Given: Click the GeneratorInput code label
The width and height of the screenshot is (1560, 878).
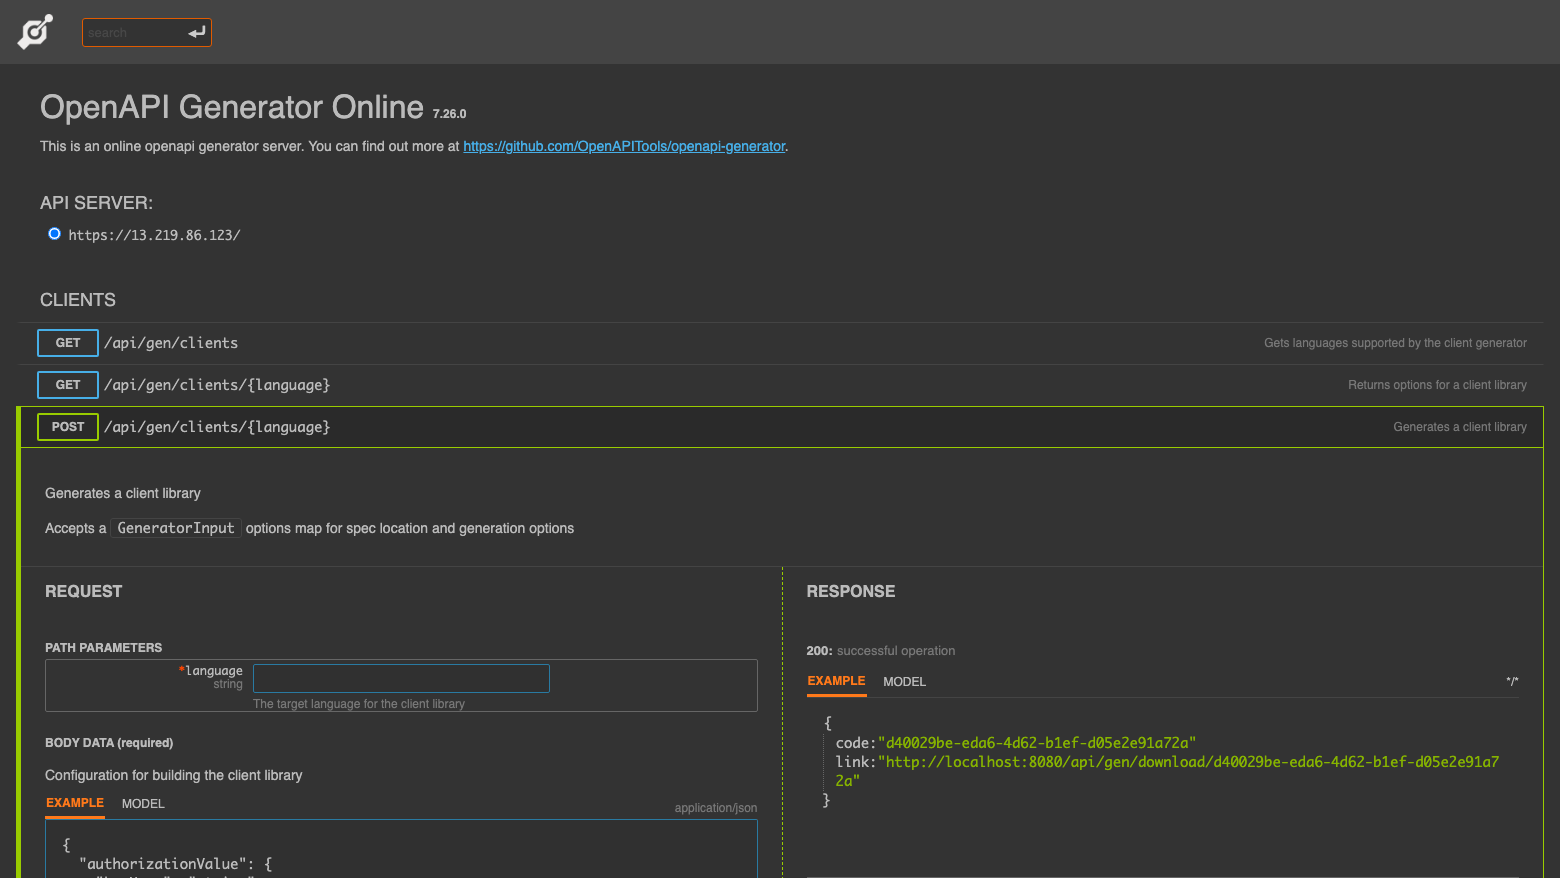Looking at the screenshot, I should pyautogui.click(x=176, y=528).
